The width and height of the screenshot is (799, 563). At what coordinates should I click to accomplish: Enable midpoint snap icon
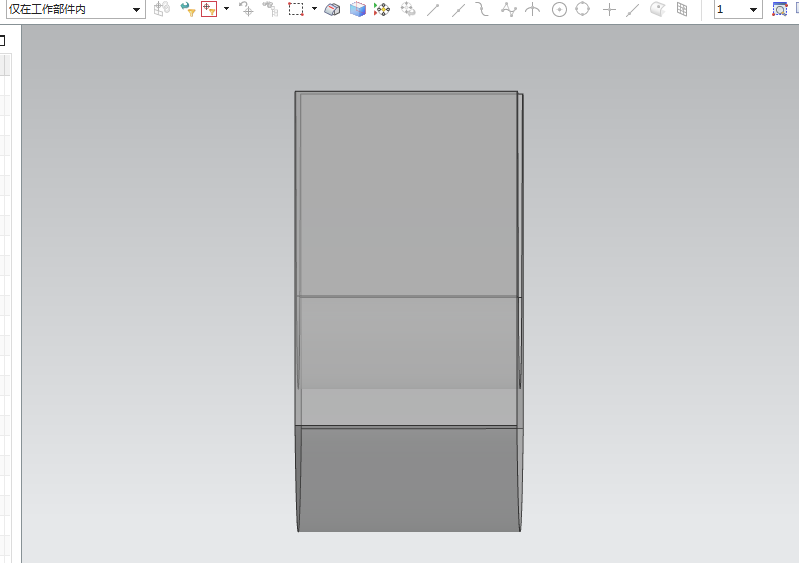click(x=458, y=9)
